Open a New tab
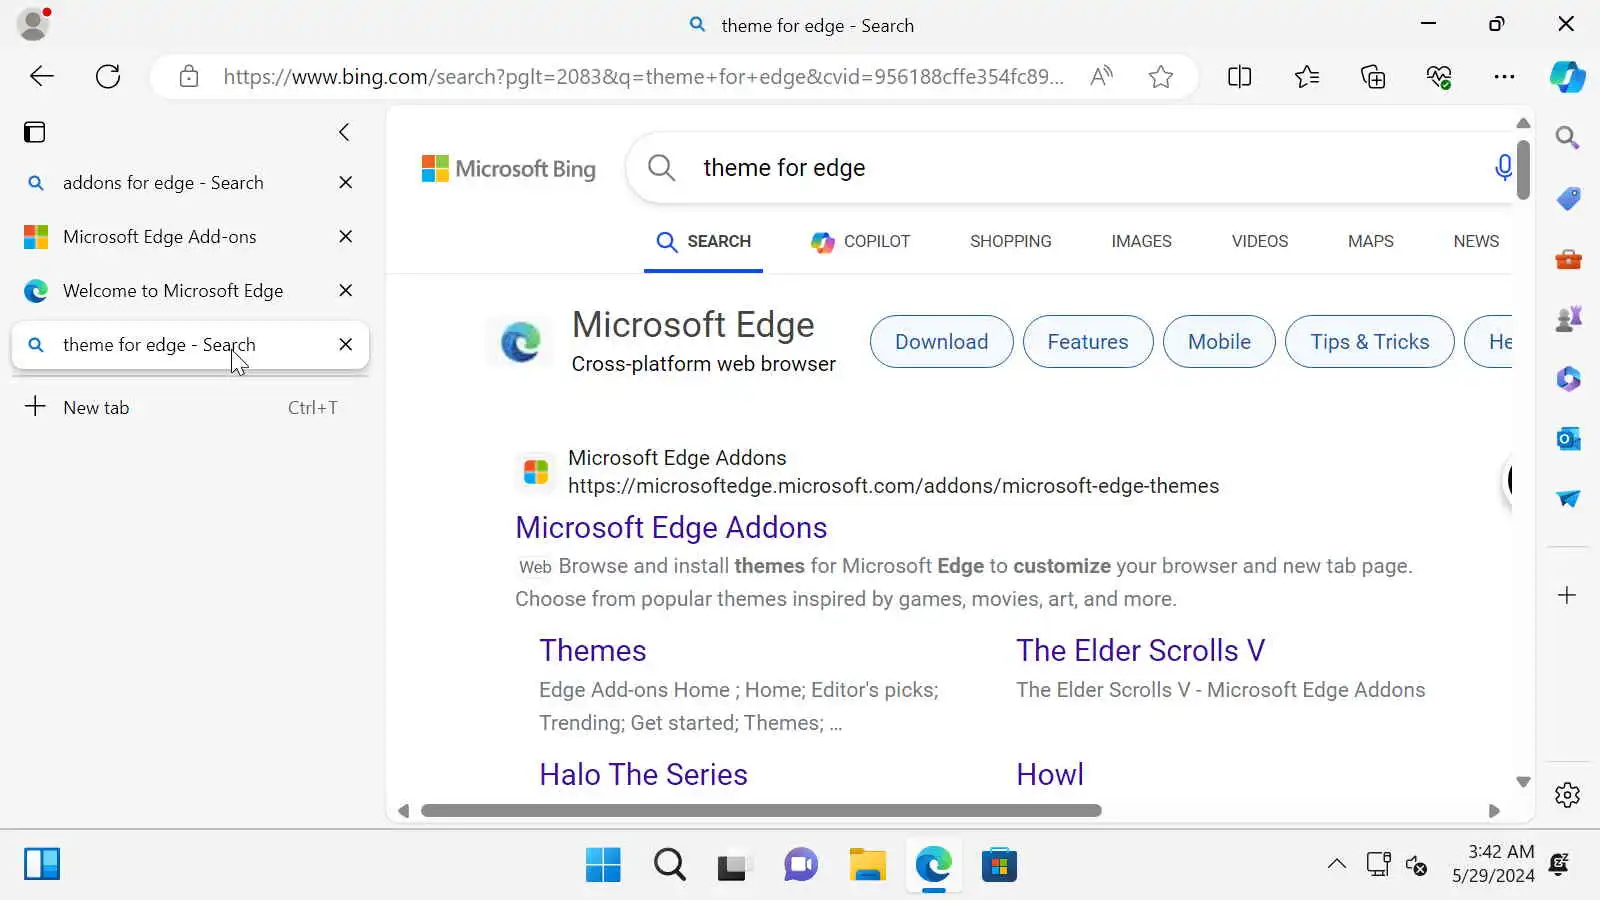Image resolution: width=1600 pixels, height=900 pixels. (x=190, y=407)
